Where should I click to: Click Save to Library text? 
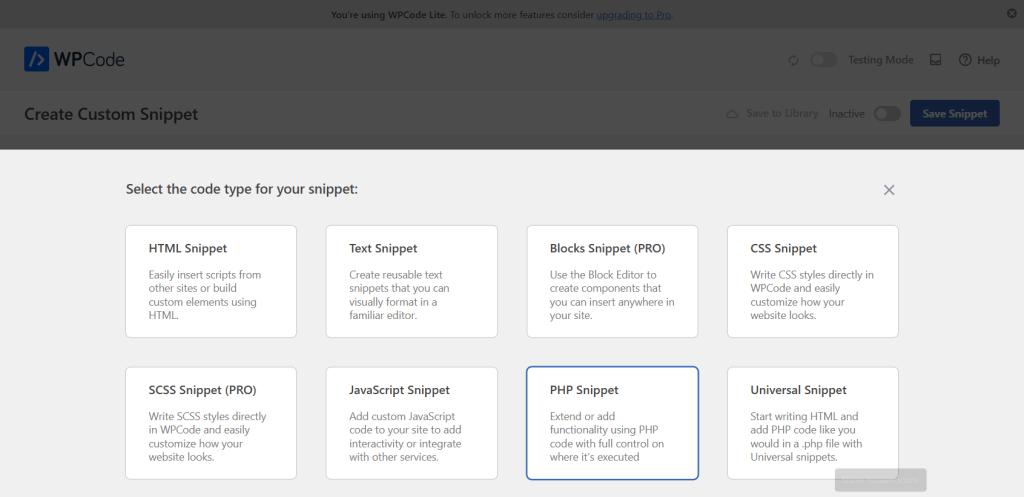pos(782,114)
